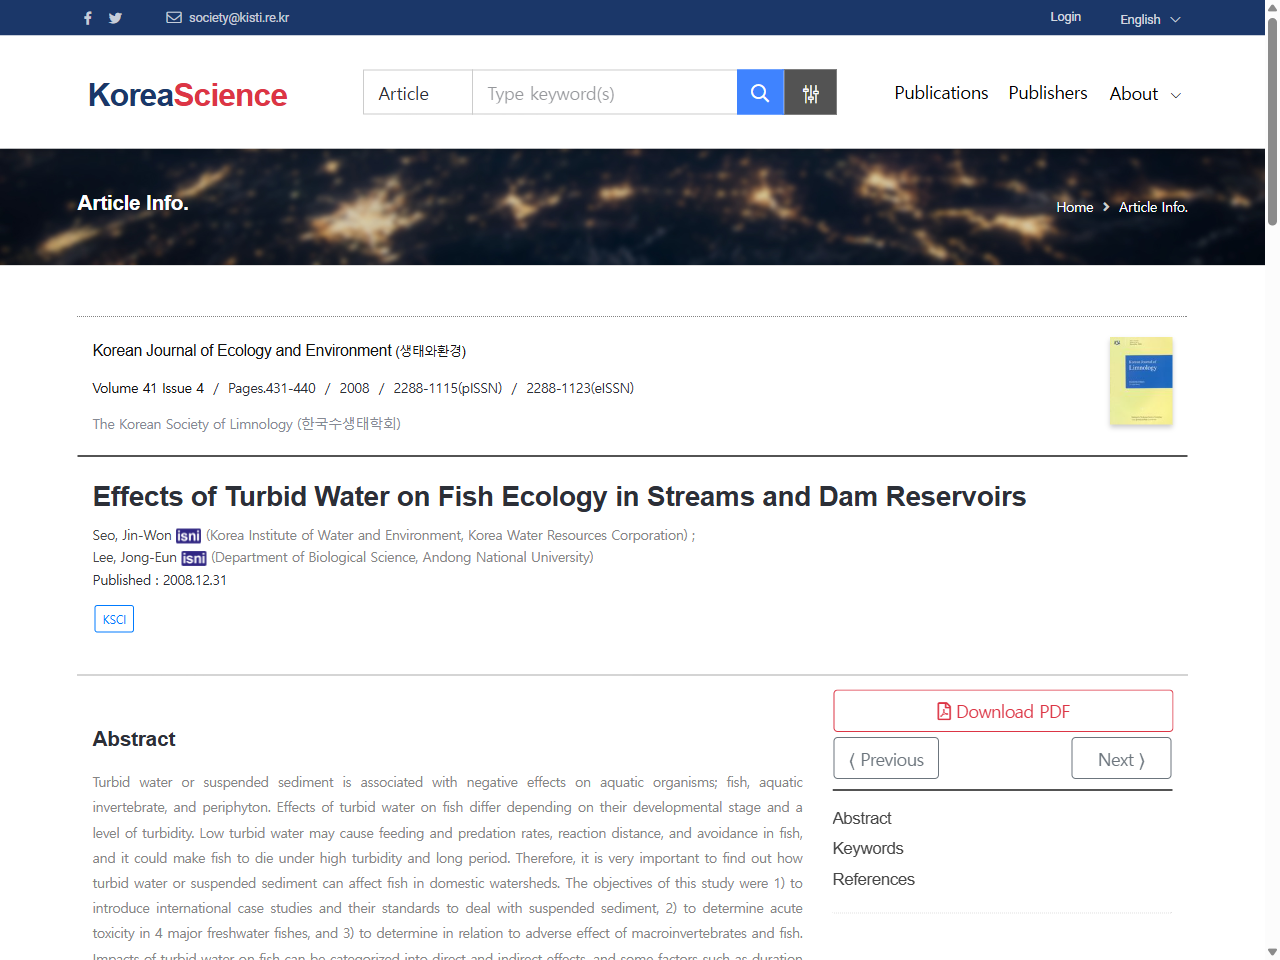Click the search magnifier icon
Viewport: 1280px width, 960px height.
[760, 92]
